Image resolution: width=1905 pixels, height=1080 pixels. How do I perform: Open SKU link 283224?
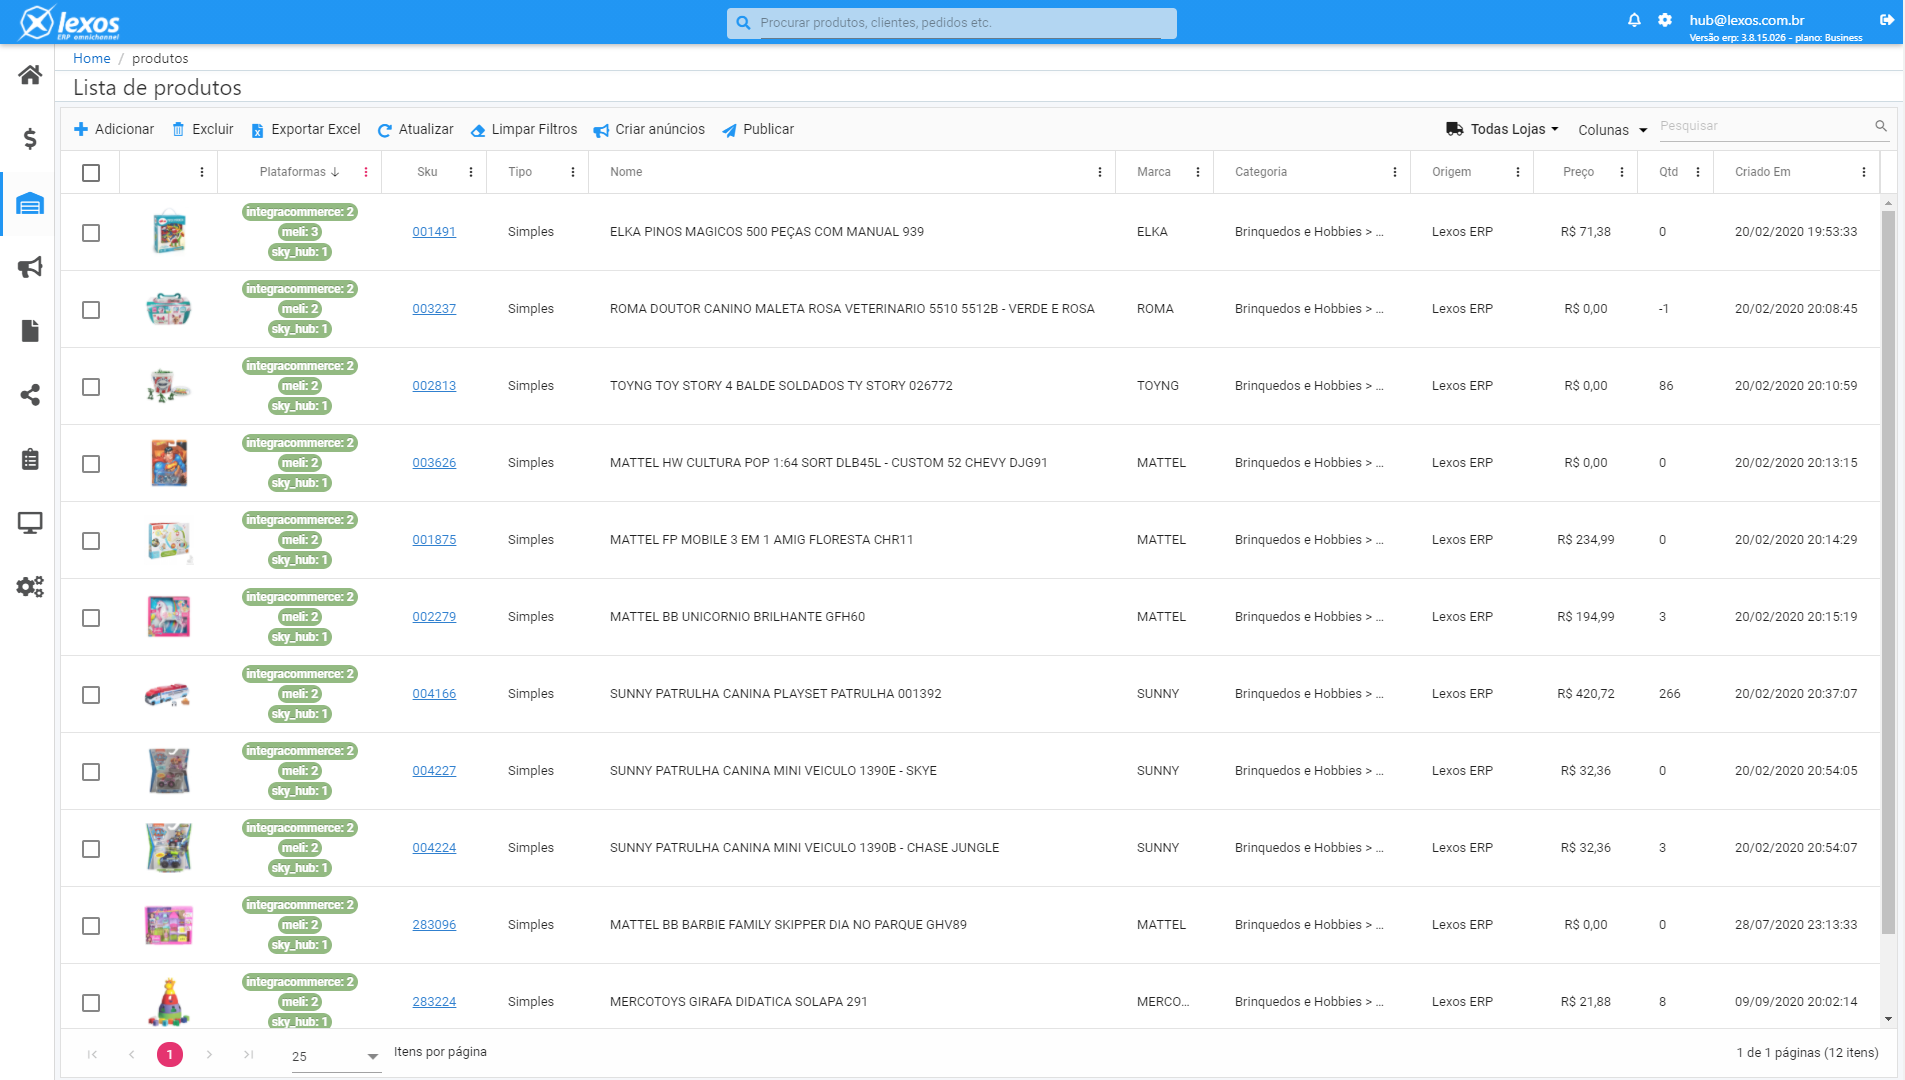434,1002
